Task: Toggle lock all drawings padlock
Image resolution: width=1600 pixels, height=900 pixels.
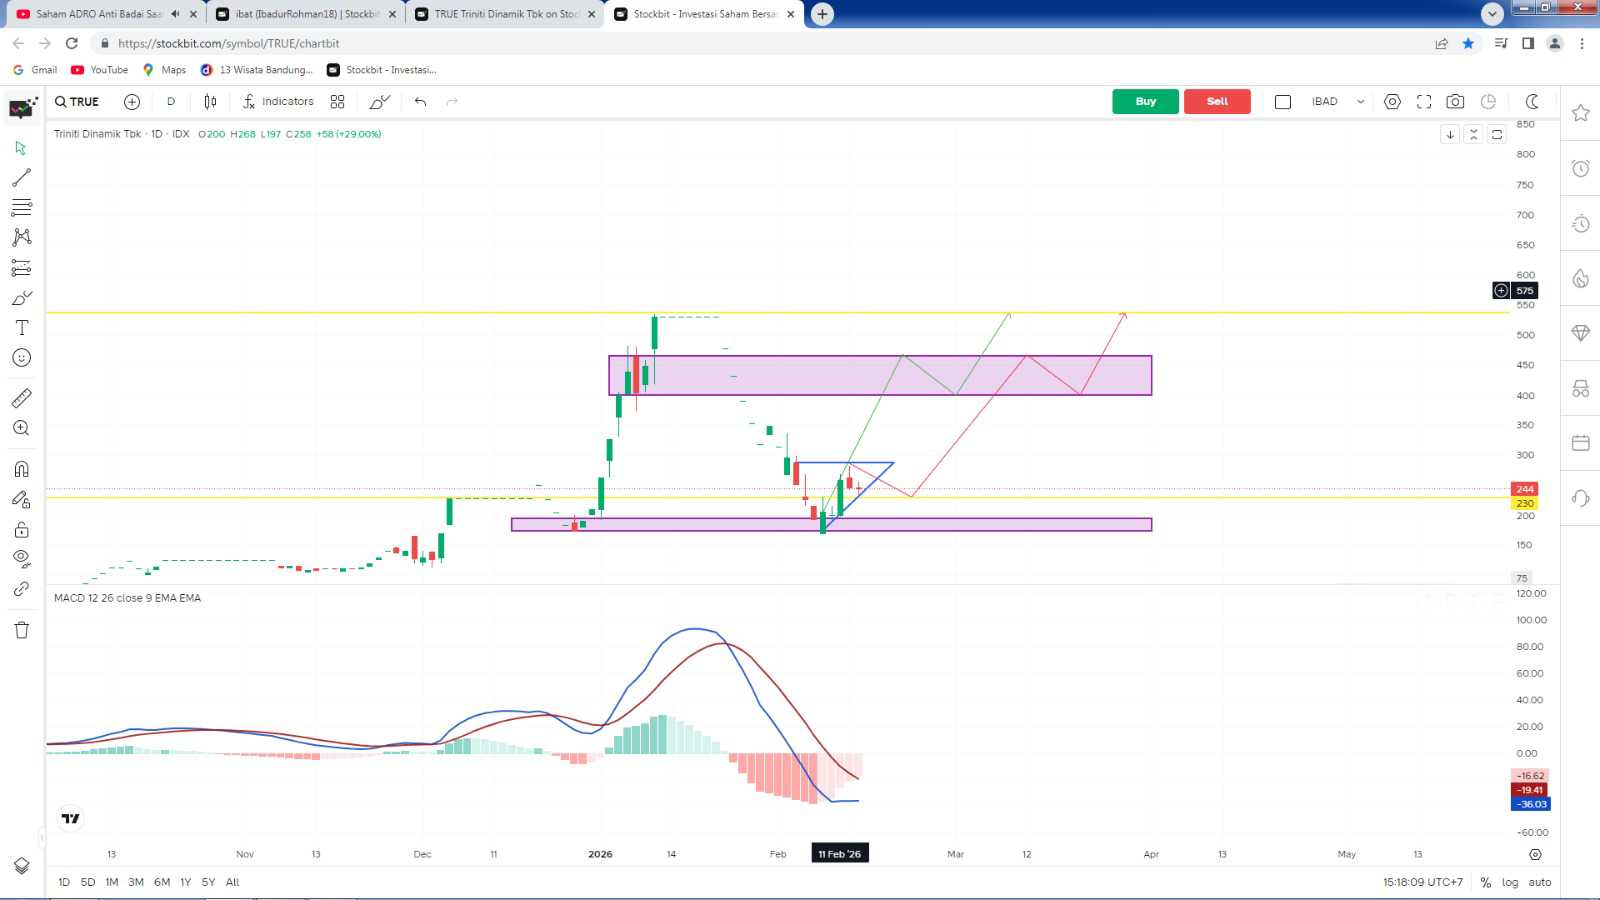Action: click(21, 529)
